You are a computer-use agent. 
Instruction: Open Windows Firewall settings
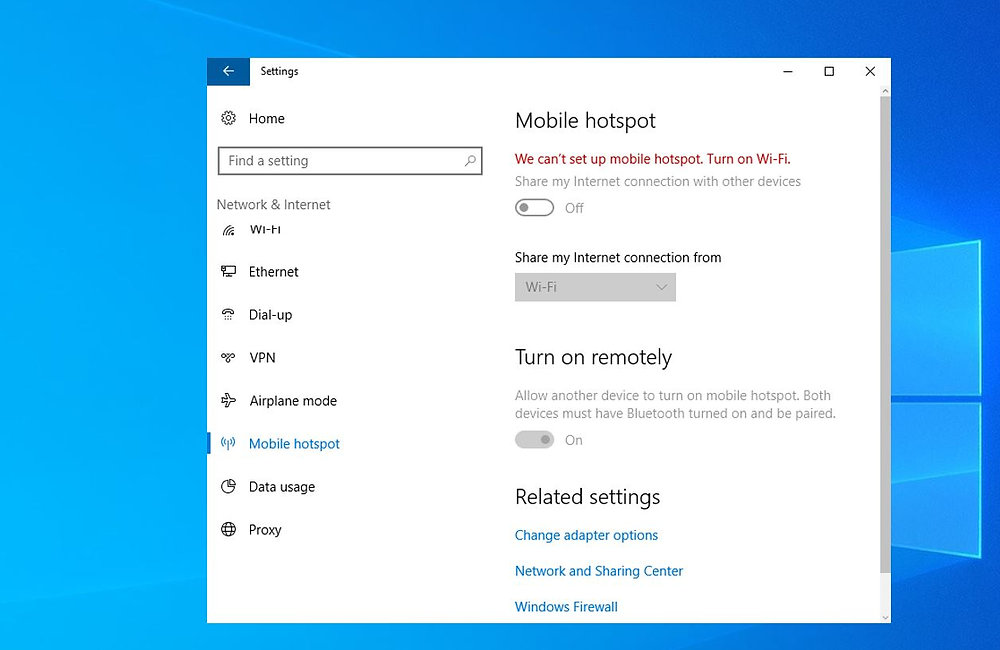click(x=566, y=606)
